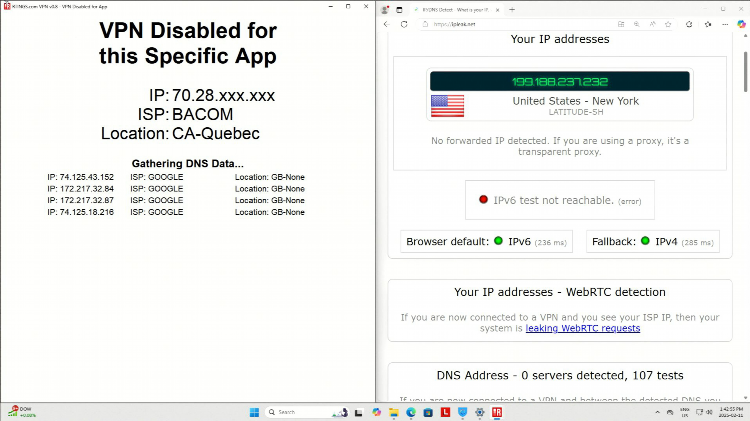
Task: Click the Fallback IPv4 indicator
Action: (x=652, y=242)
